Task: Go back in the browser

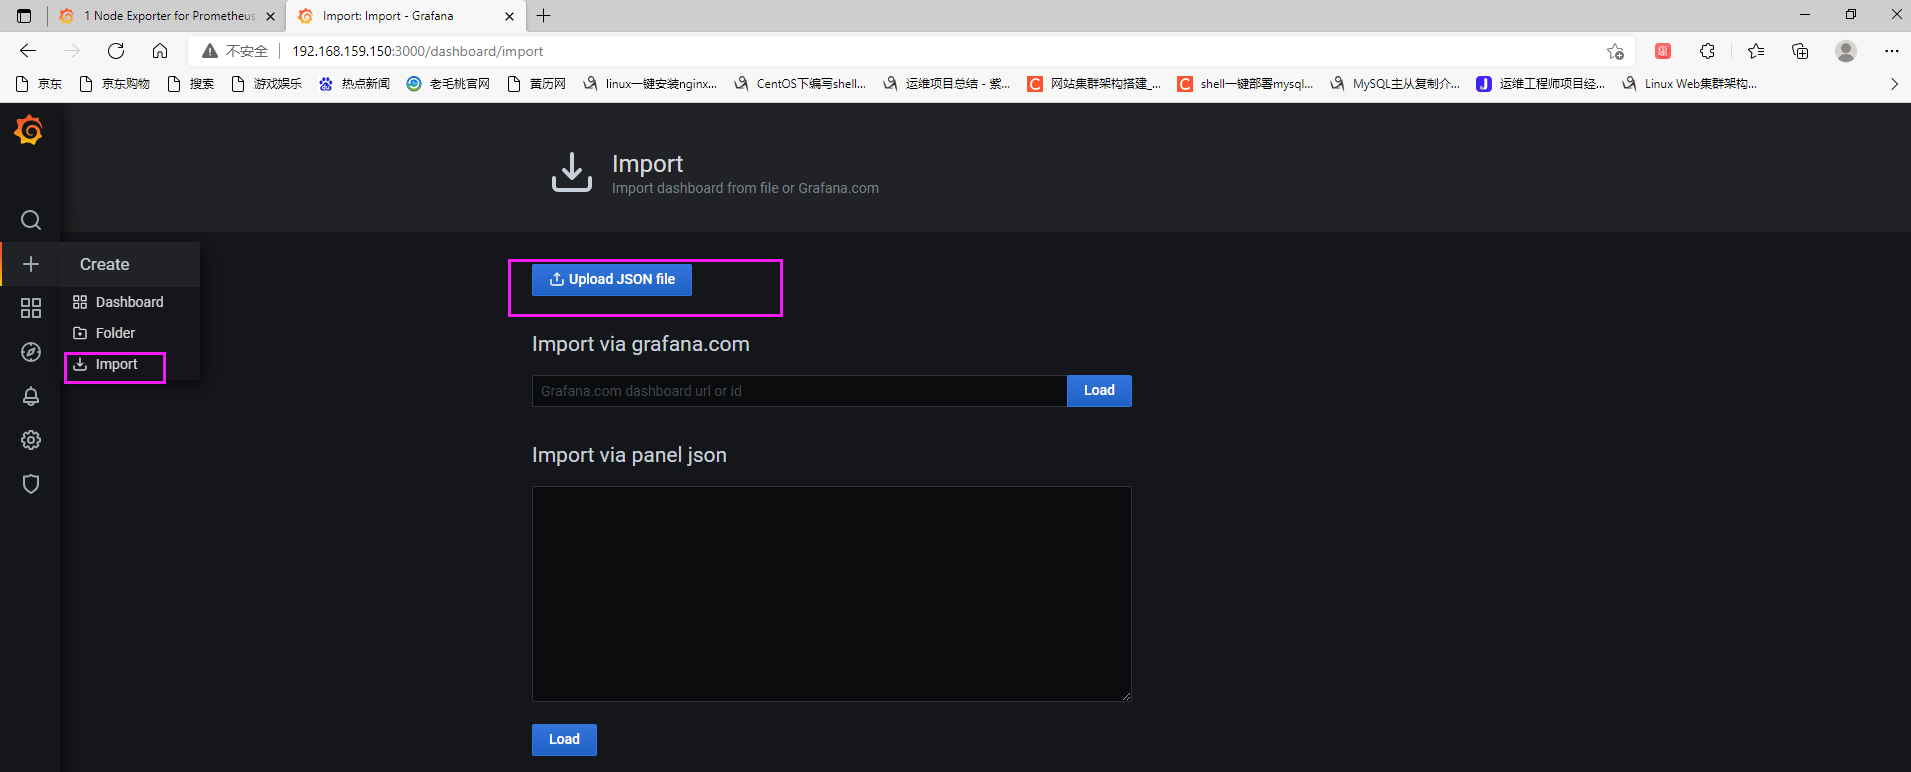Action: 28,51
